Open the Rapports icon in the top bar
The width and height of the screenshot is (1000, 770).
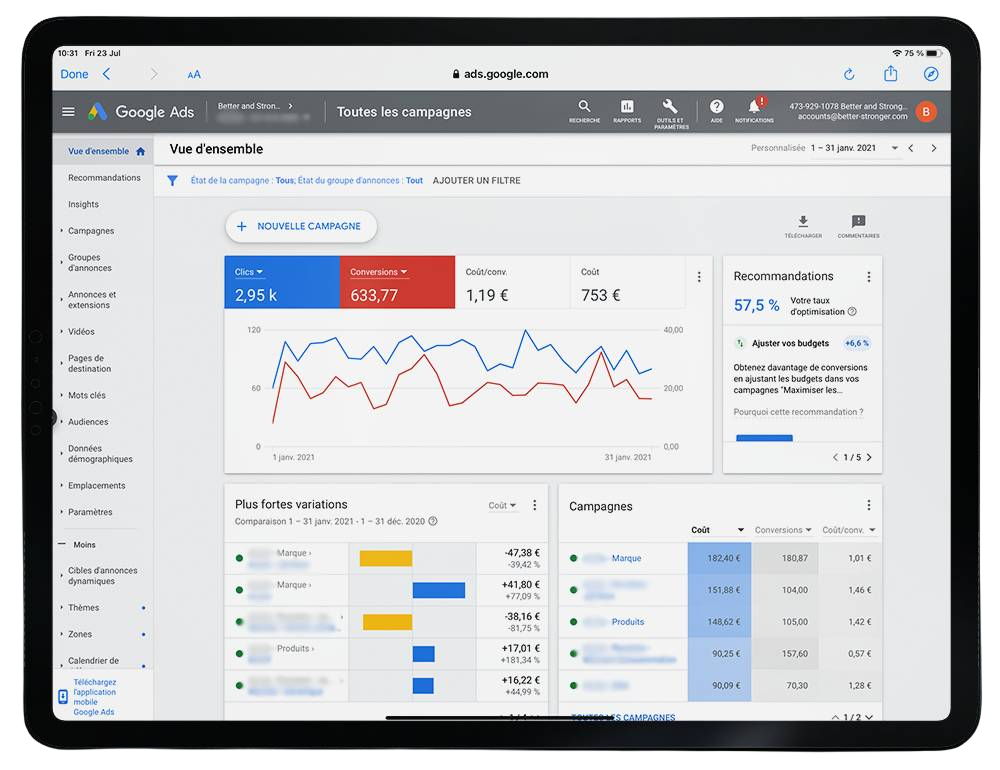pyautogui.click(x=627, y=110)
